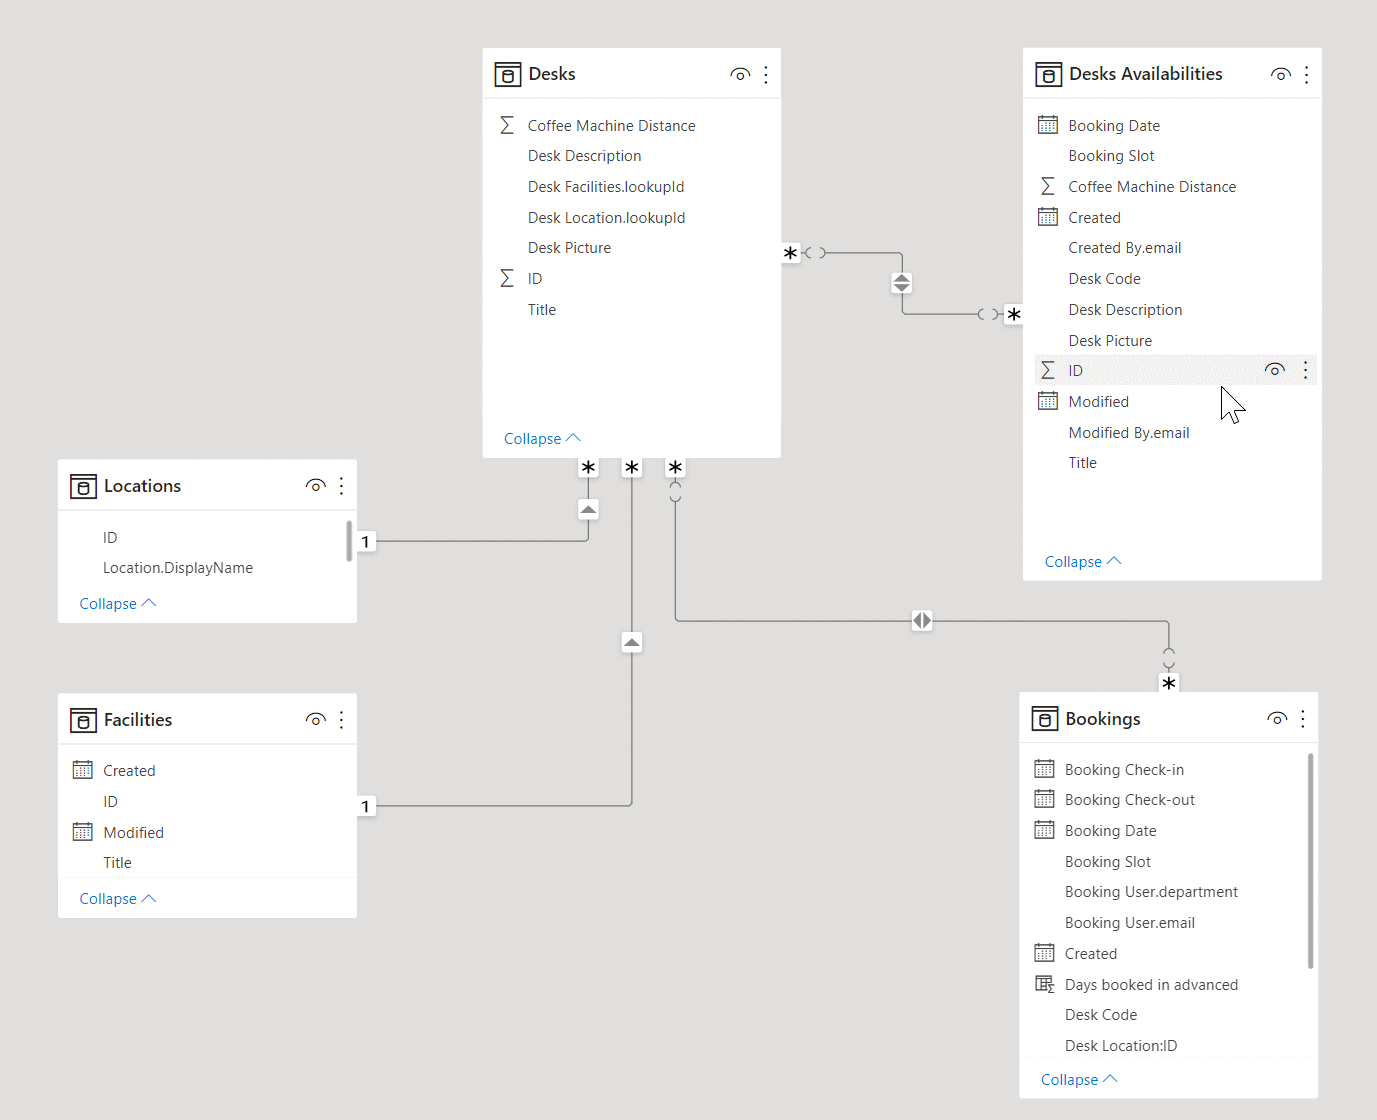Collapse the Desks Availabilities table
1377x1120 pixels.
click(x=1083, y=562)
